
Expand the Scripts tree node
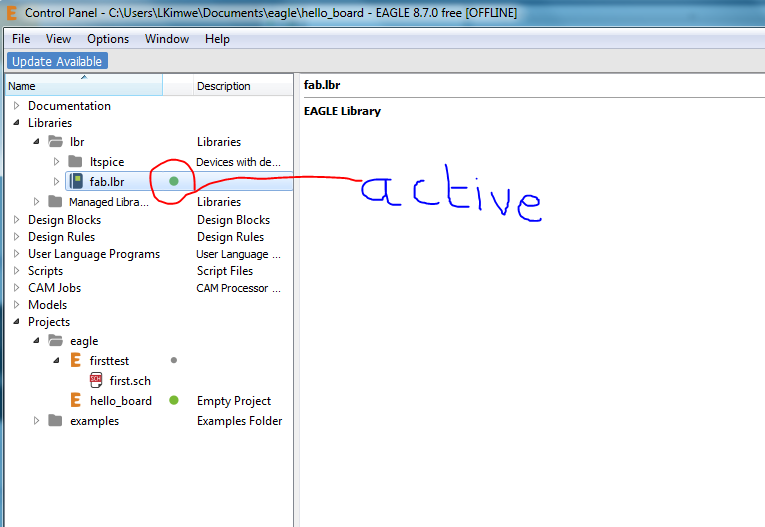click(17, 270)
